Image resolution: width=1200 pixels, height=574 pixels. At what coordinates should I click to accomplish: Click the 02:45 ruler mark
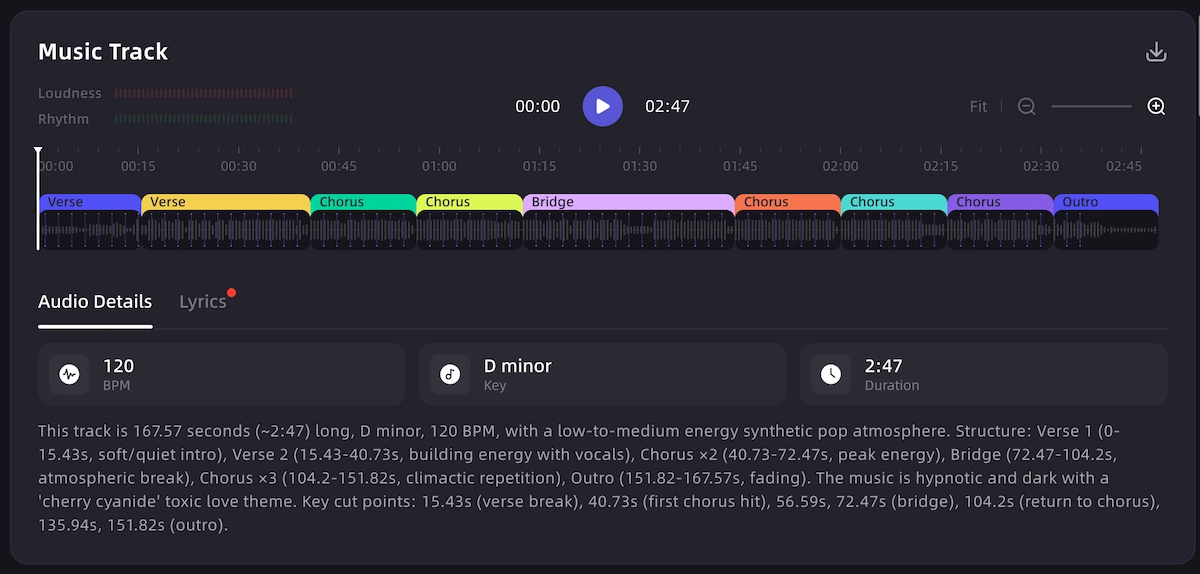tap(1124, 166)
